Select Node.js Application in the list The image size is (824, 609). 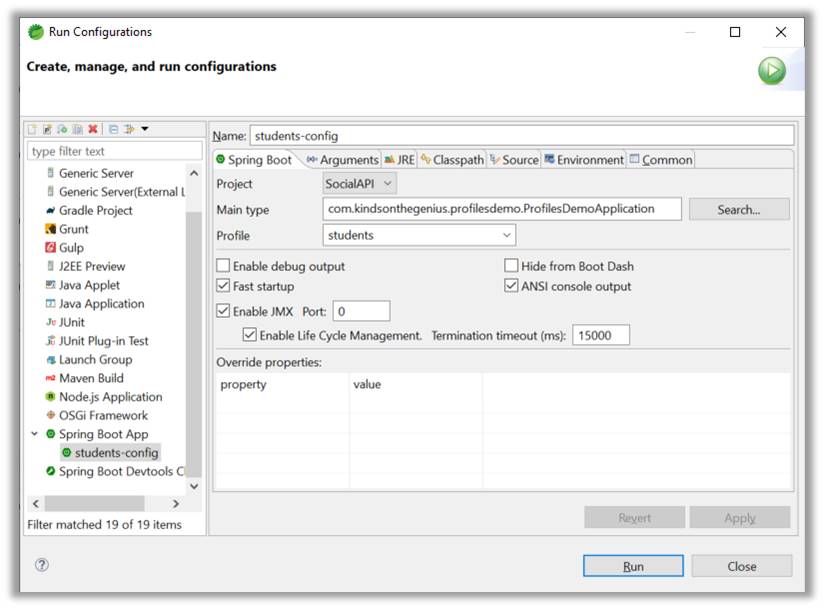click(110, 397)
